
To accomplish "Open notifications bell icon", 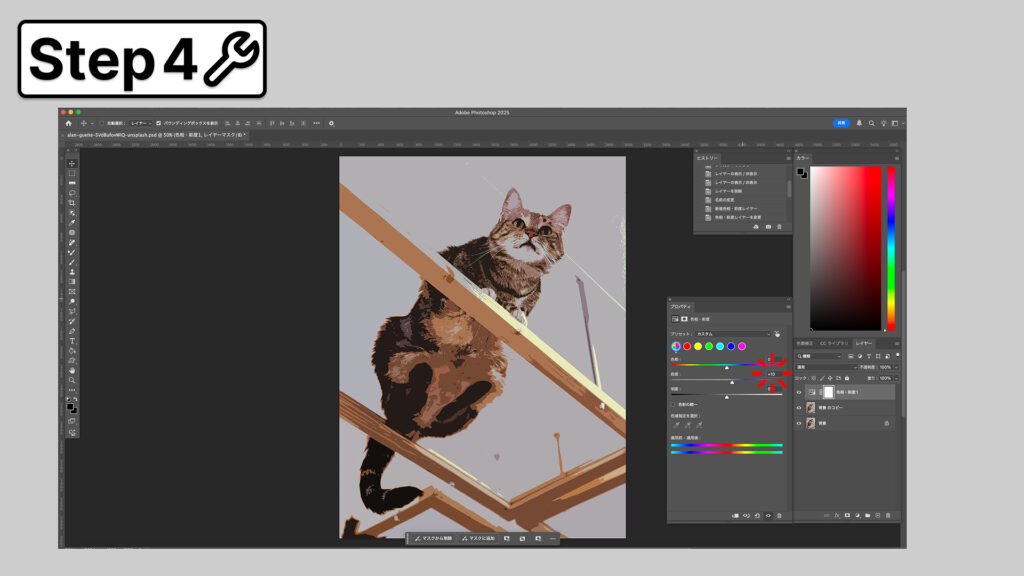I will [x=859, y=123].
